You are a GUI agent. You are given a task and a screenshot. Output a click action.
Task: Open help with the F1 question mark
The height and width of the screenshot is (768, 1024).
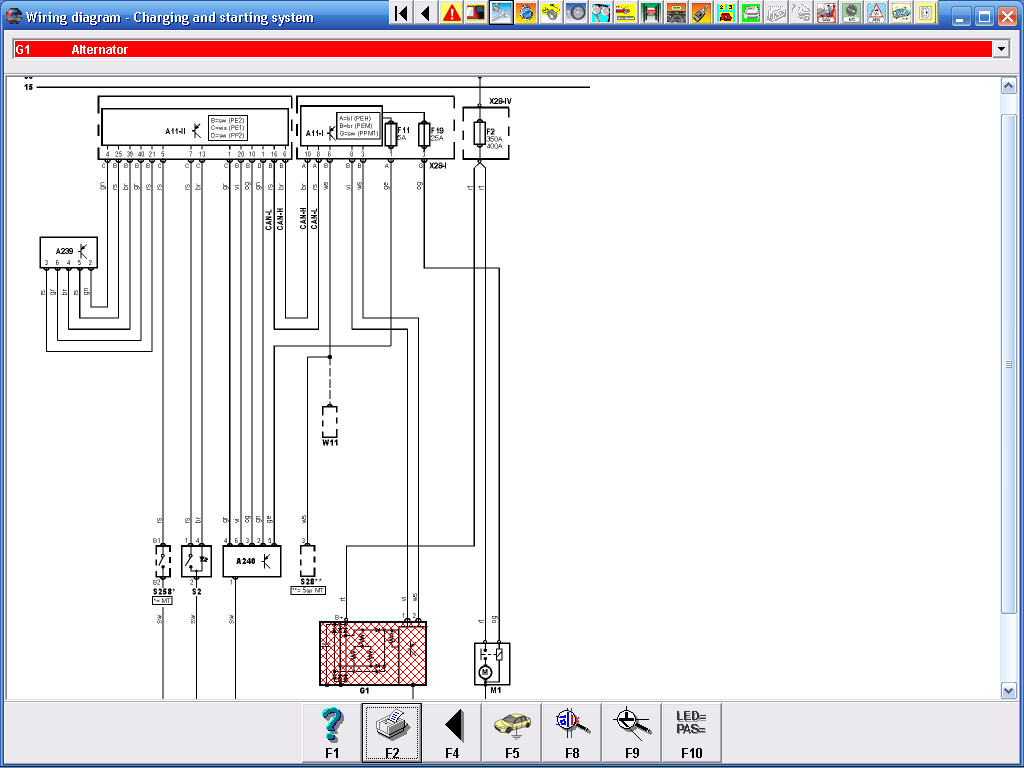[x=332, y=733]
